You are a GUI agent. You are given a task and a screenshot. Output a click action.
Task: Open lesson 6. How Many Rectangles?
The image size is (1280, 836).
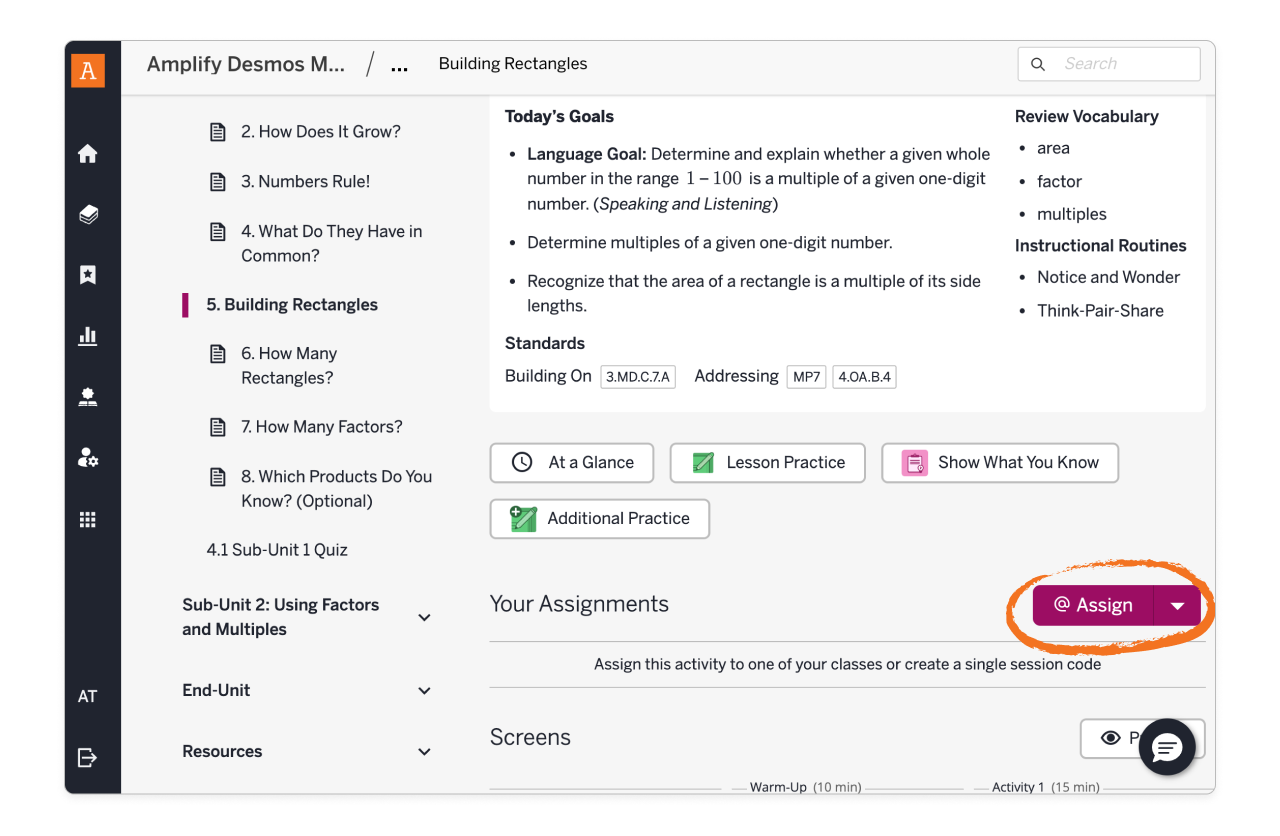[x=289, y=366]
